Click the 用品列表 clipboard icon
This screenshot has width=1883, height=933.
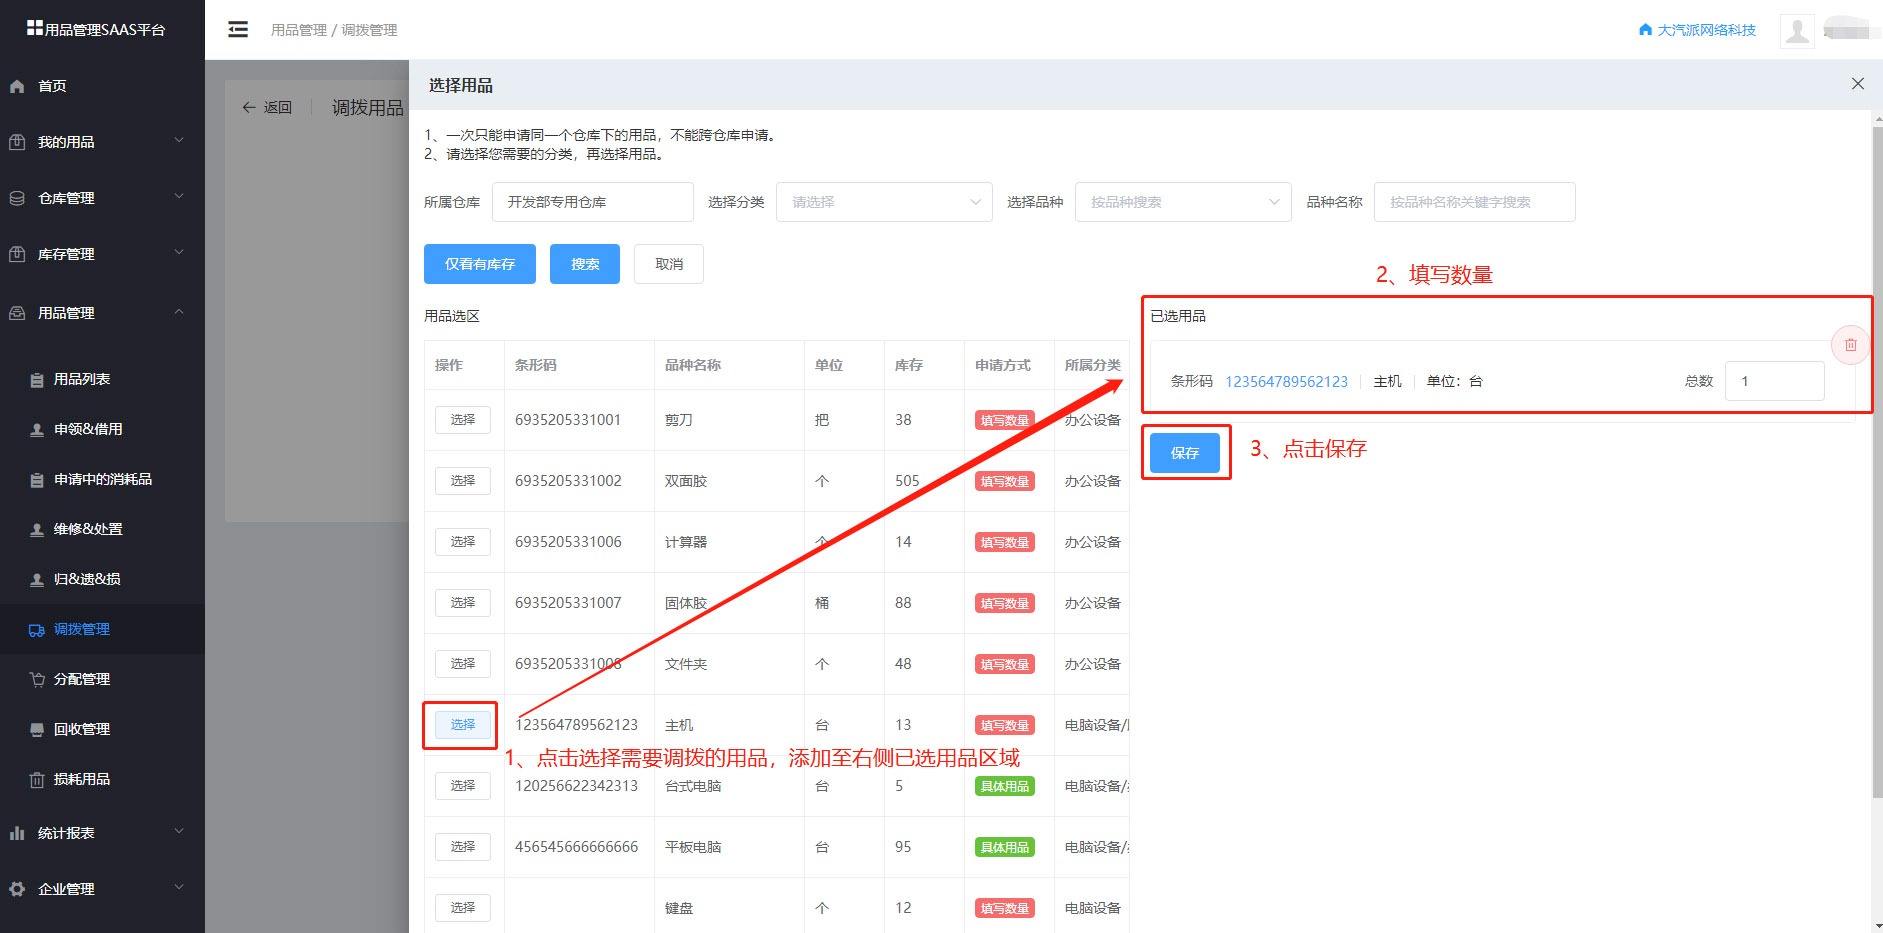[x=37, y=380]
